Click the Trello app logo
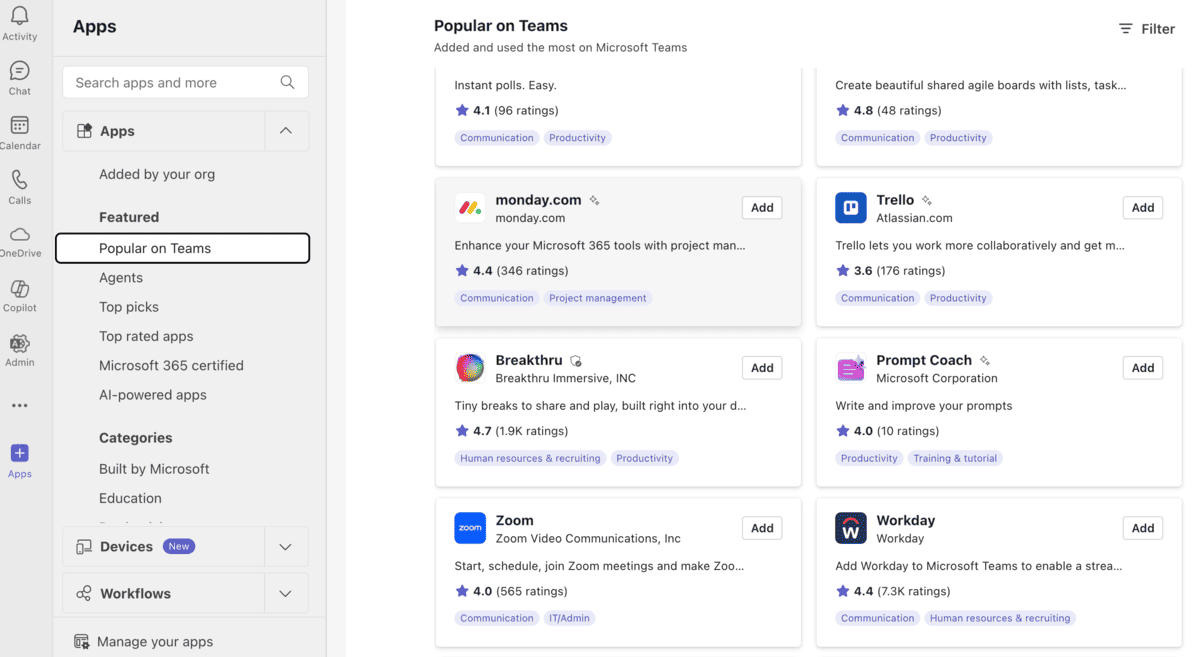The image size is (1200, 657). tap(851, 208)
